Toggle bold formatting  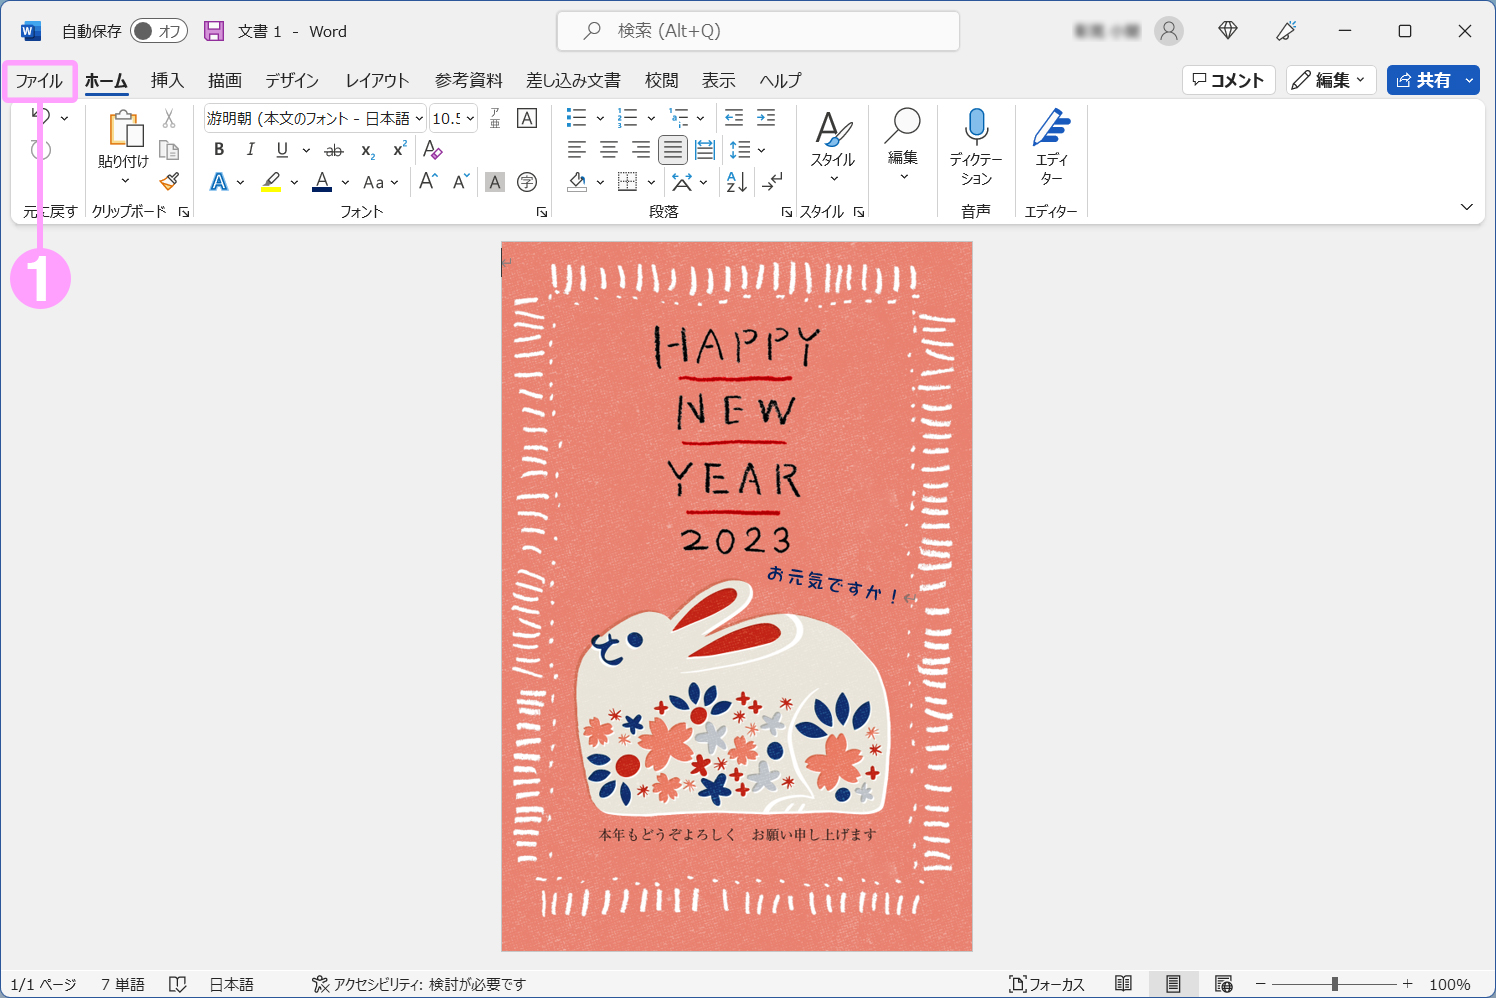(x=219, y=150)
